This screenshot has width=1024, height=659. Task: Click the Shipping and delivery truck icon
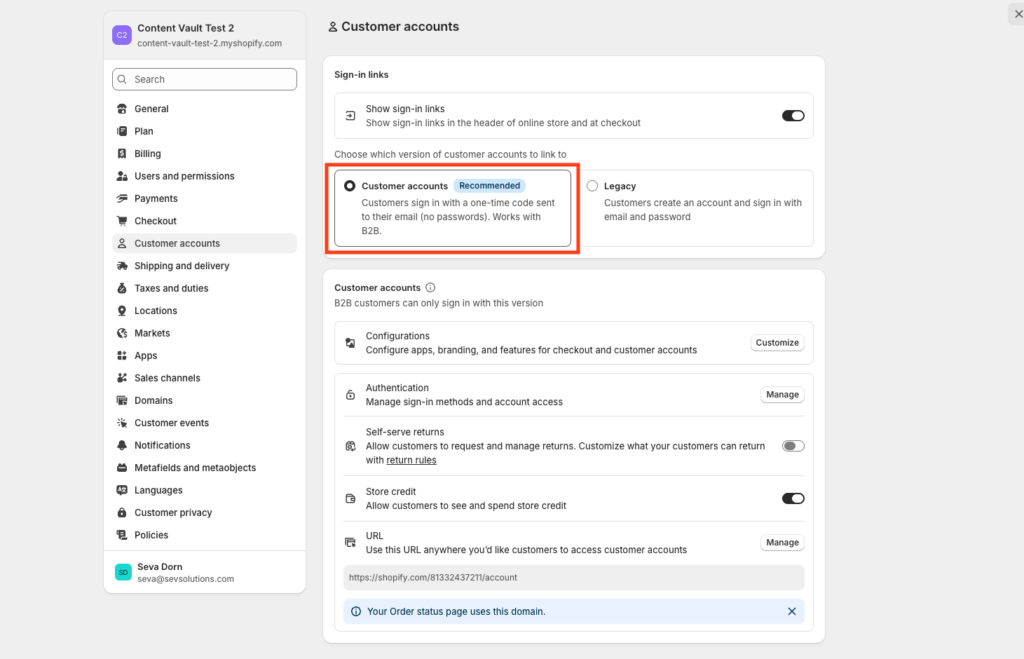click(x=122, y=266)
